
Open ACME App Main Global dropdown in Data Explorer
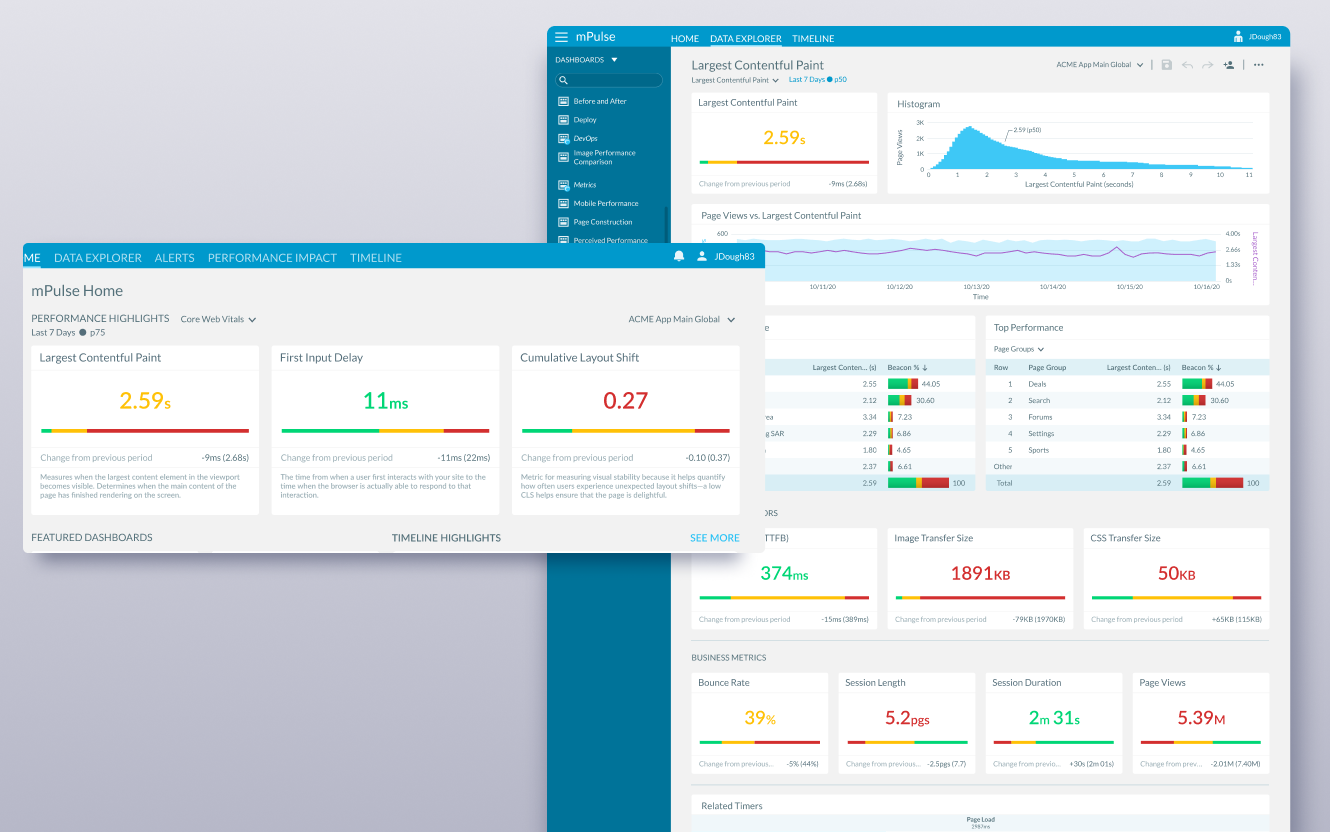[x=1100, y=65]
